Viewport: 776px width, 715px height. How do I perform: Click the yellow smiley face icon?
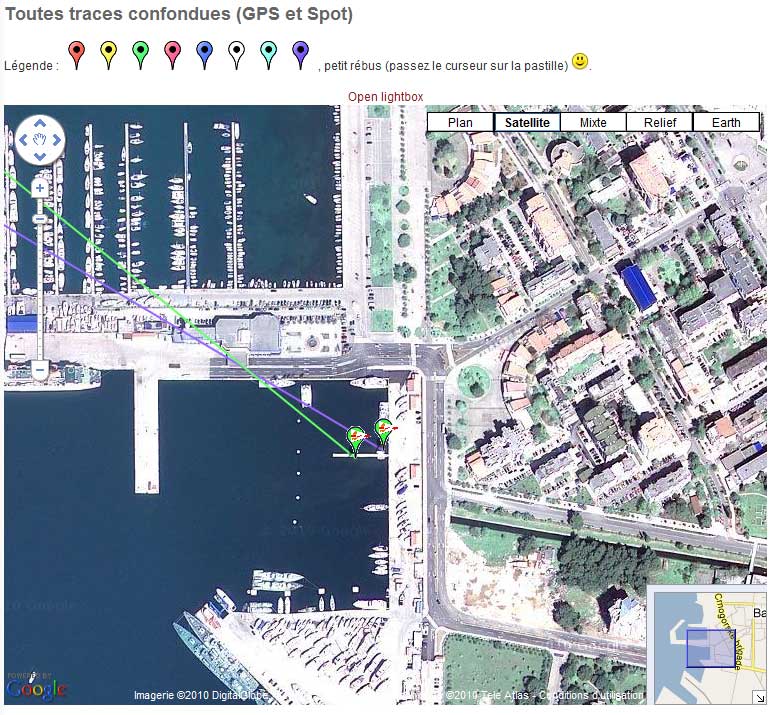[579, 62]
